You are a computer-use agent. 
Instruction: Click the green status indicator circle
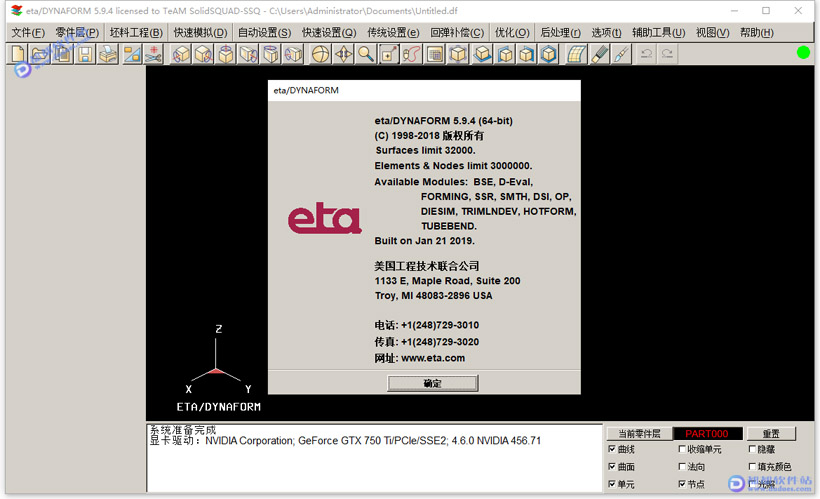click(x=803, y=52)
